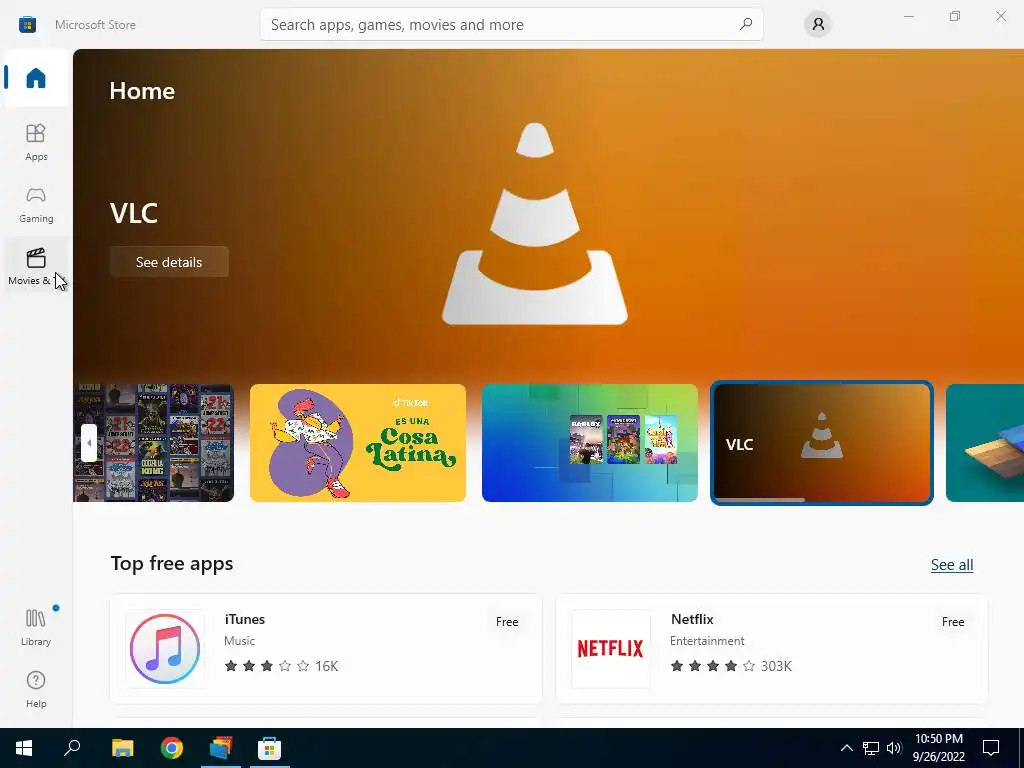Select the TikTok Cosa Latina banner thumbnail
This screenshot has width=1024, height=768.
click(x=358, y=443)
